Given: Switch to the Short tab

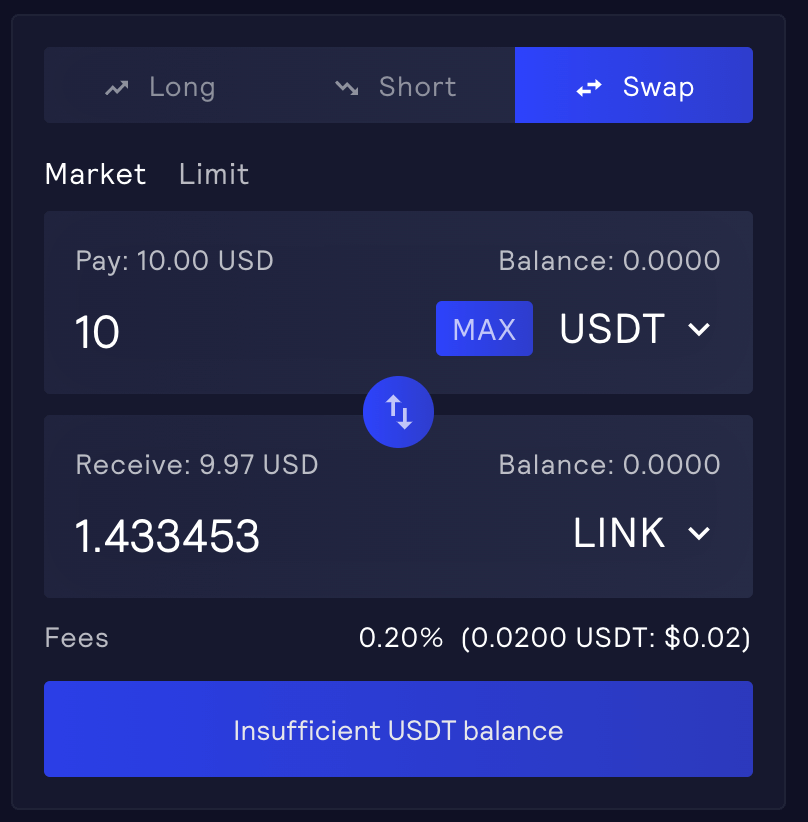Looking at the screenshot, I should [x=397, y=86].
